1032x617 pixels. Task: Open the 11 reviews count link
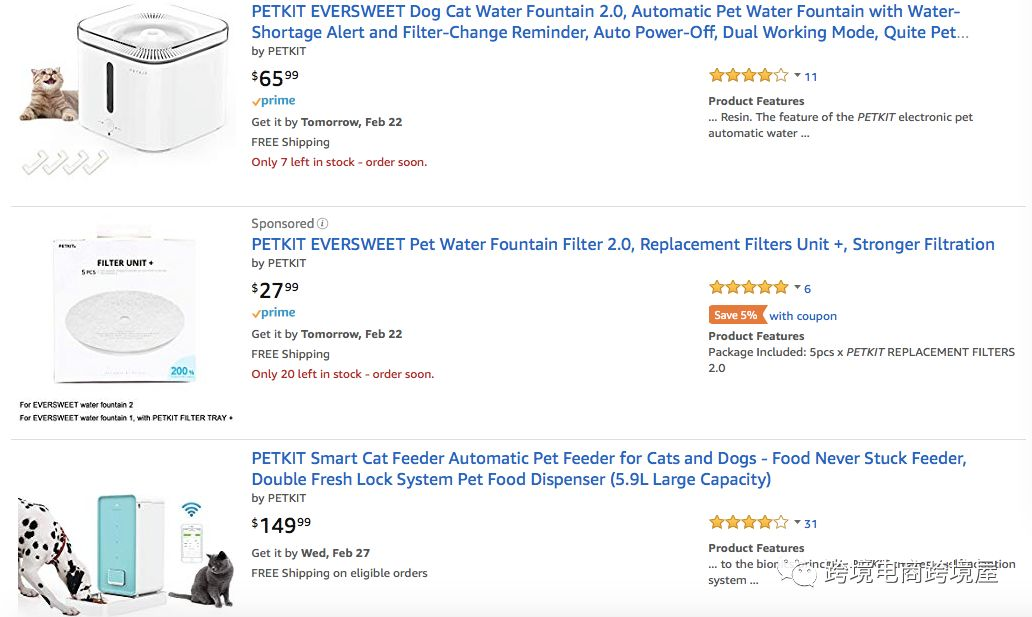pyautogui.click(x=811, y=77)
